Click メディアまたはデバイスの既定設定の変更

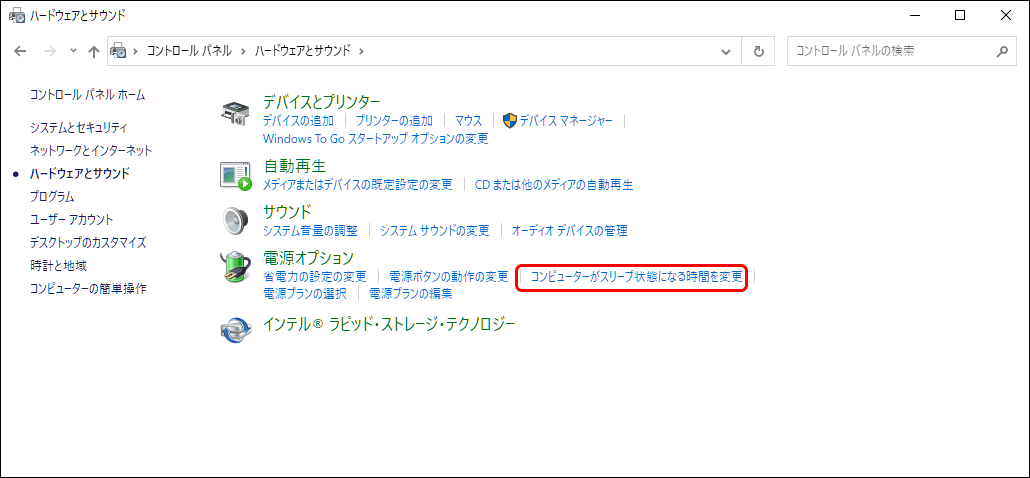(358, 185)
